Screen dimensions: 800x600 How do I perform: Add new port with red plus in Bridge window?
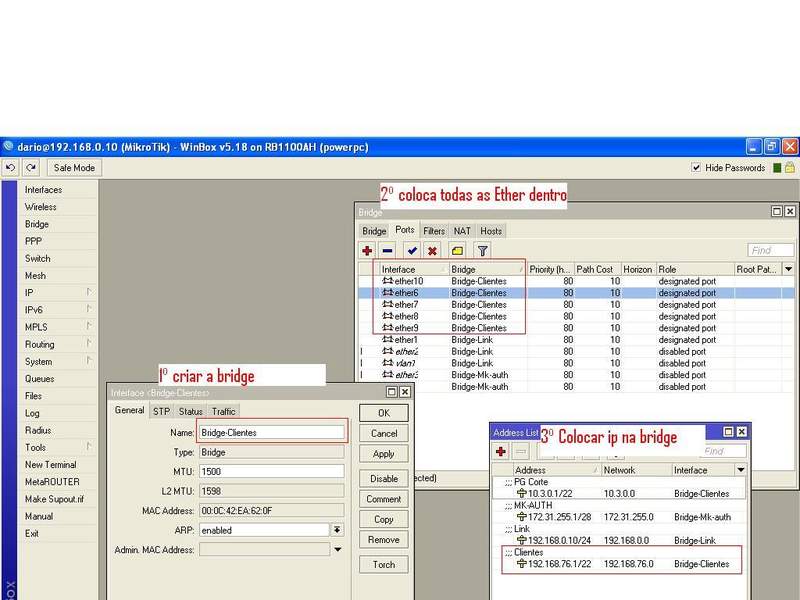pyautogui.click(x=367, y=251)
